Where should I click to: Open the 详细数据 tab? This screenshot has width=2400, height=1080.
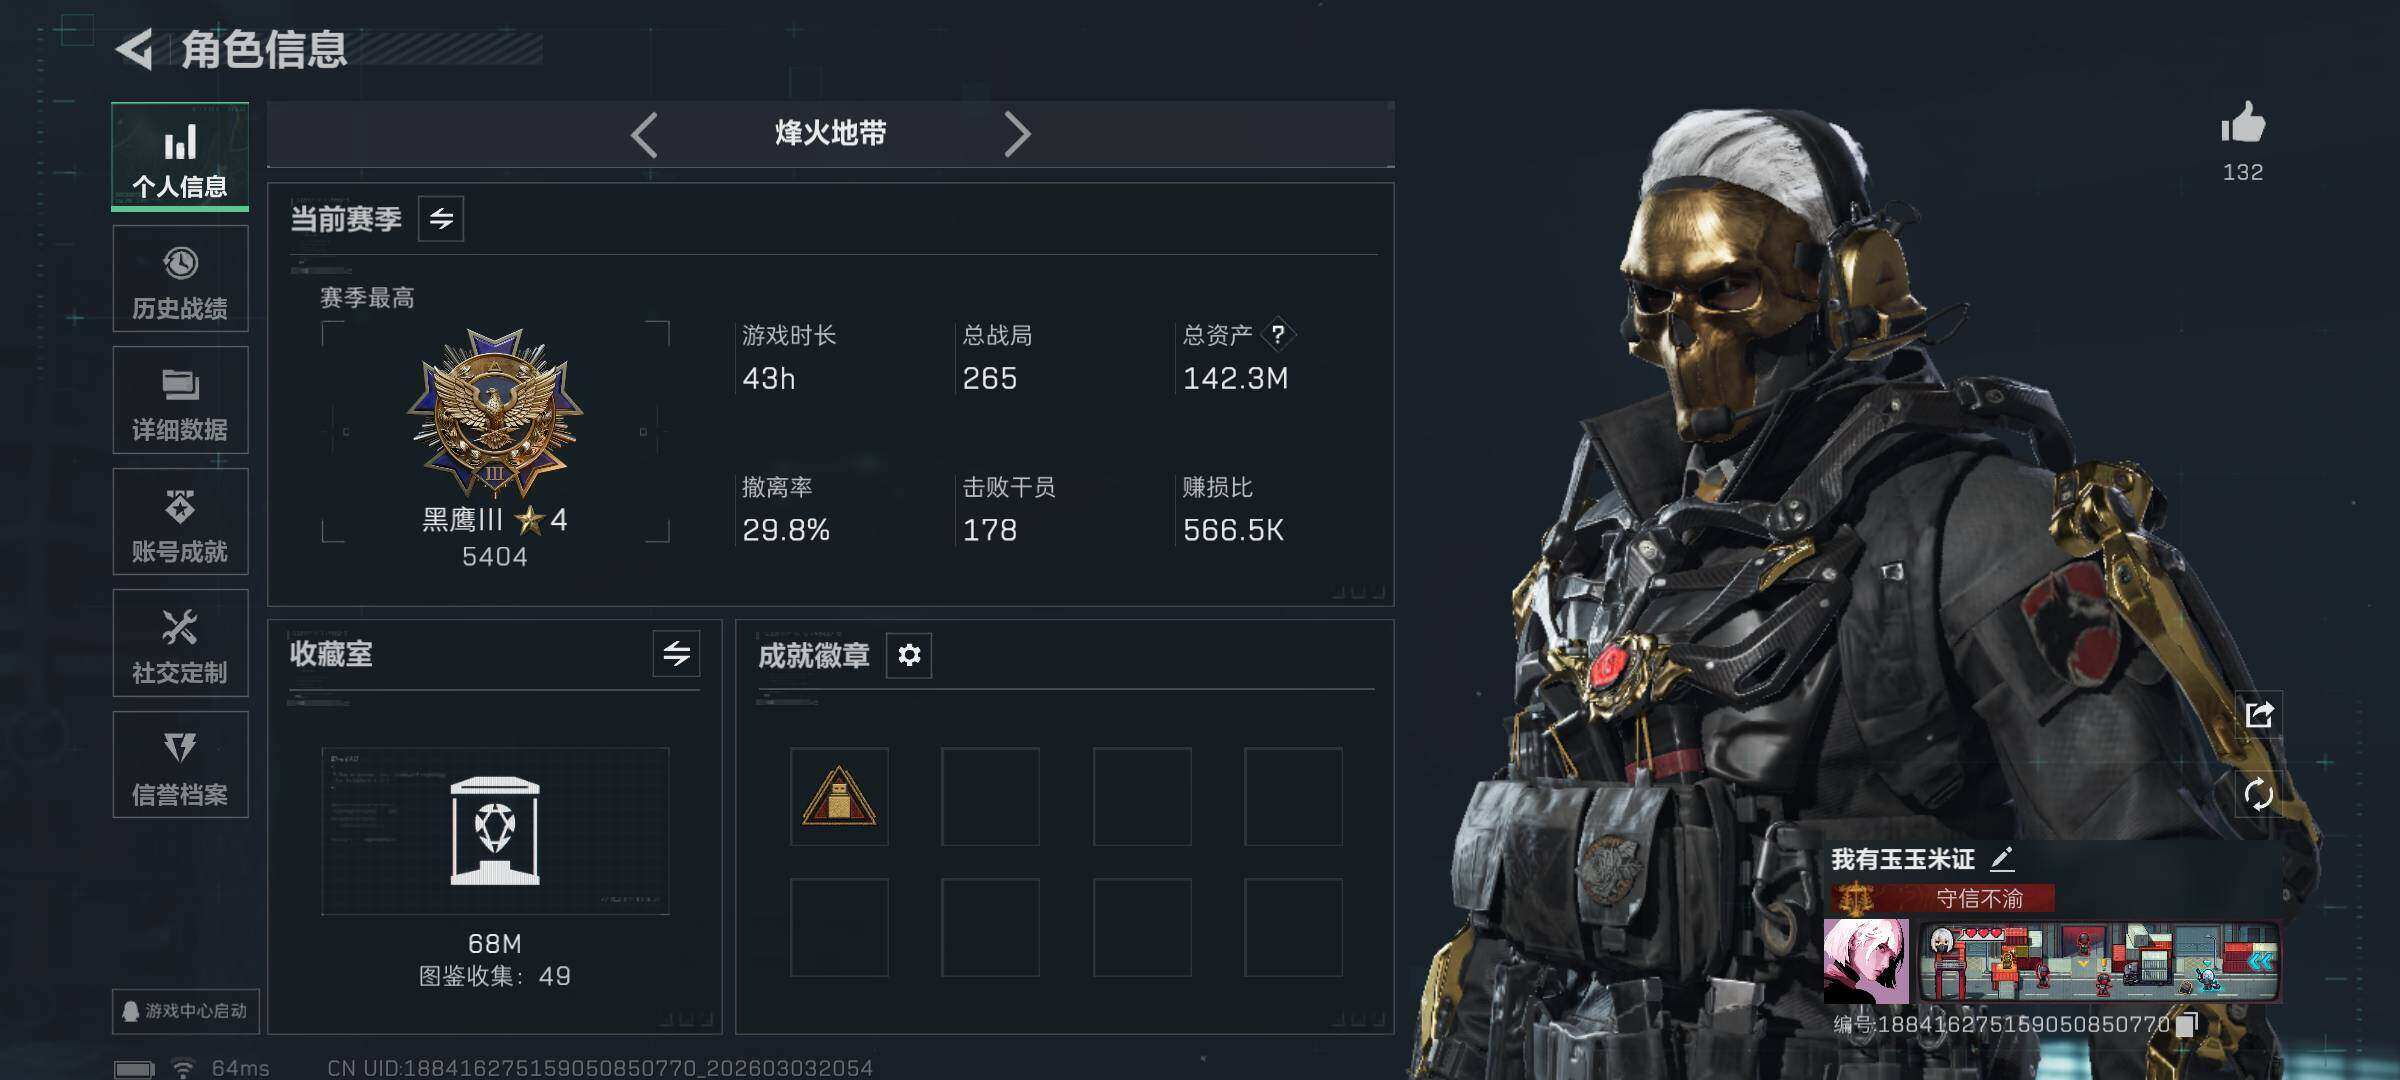coord(180,400)
